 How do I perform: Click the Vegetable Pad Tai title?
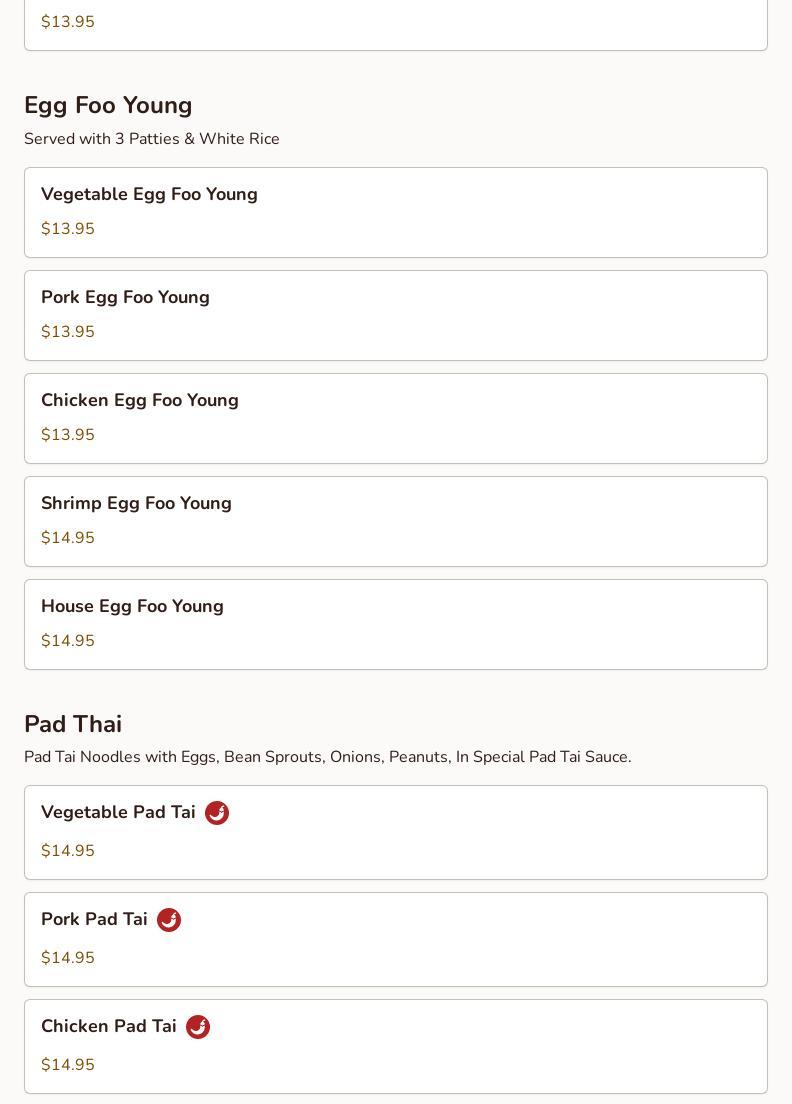coord(118,812)
